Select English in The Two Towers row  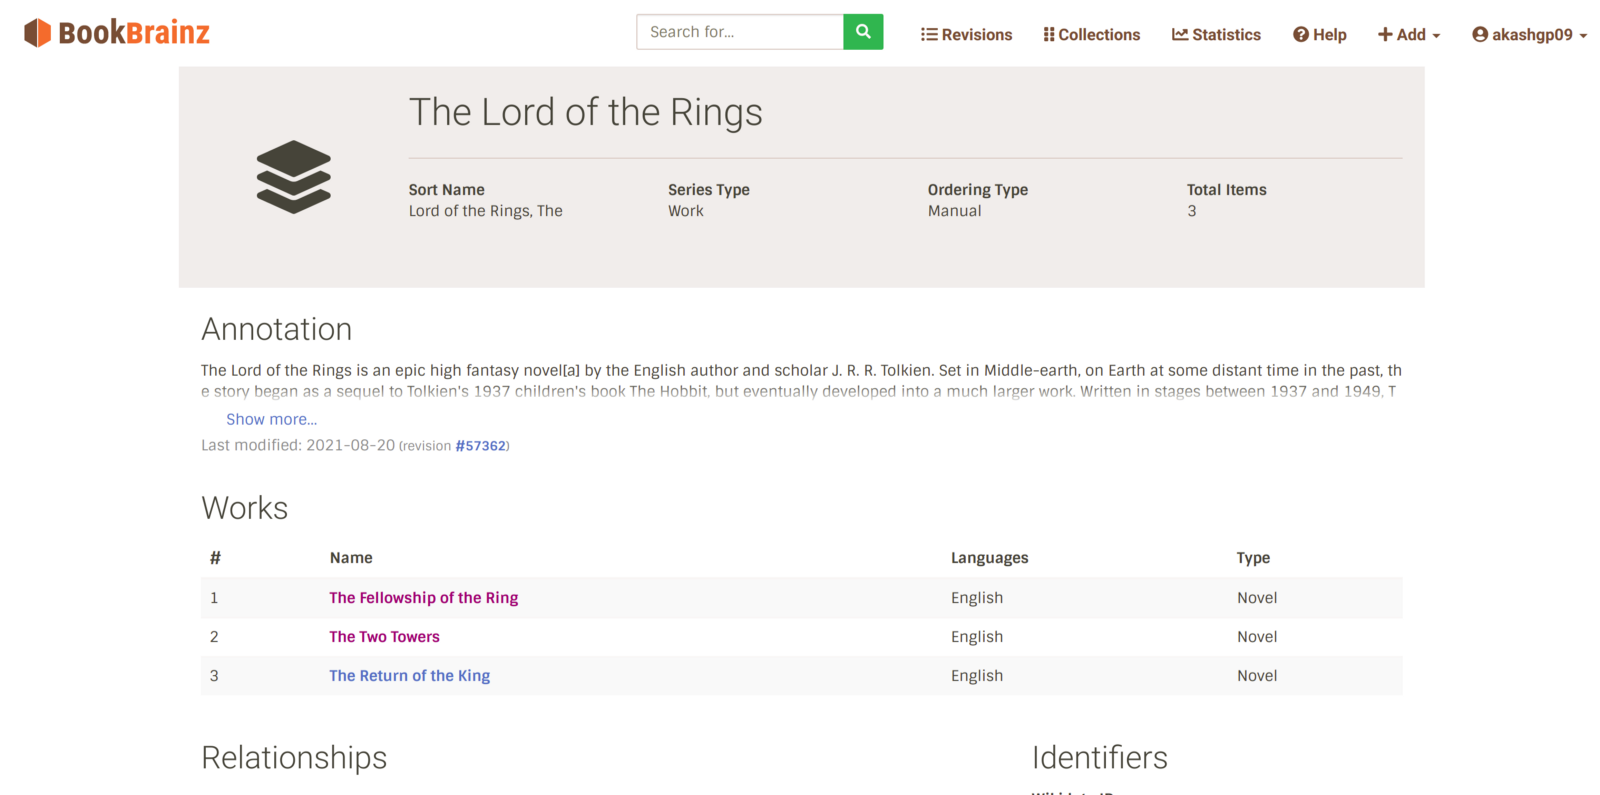coord(977,637)
